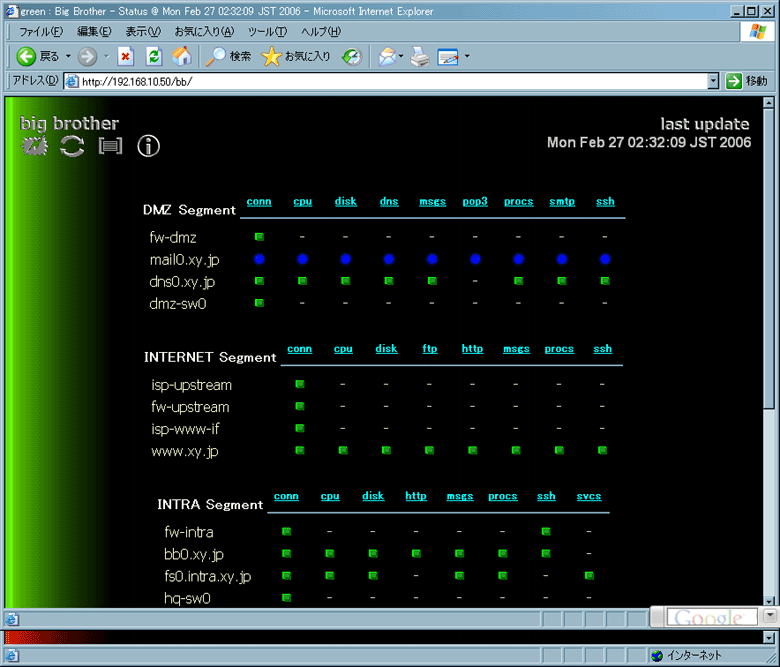
Task: Click dmz-sw0 conn green status icon
Action: point(259,302)
